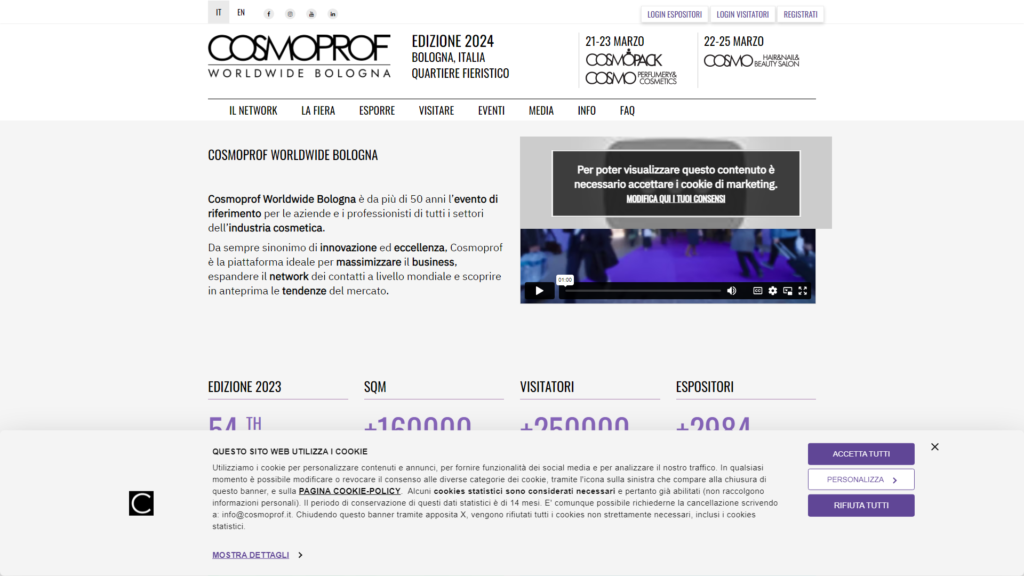Switch video to fullscreen
The width and height of the screenshot is (1024, 576).
[x=803, y=291]
